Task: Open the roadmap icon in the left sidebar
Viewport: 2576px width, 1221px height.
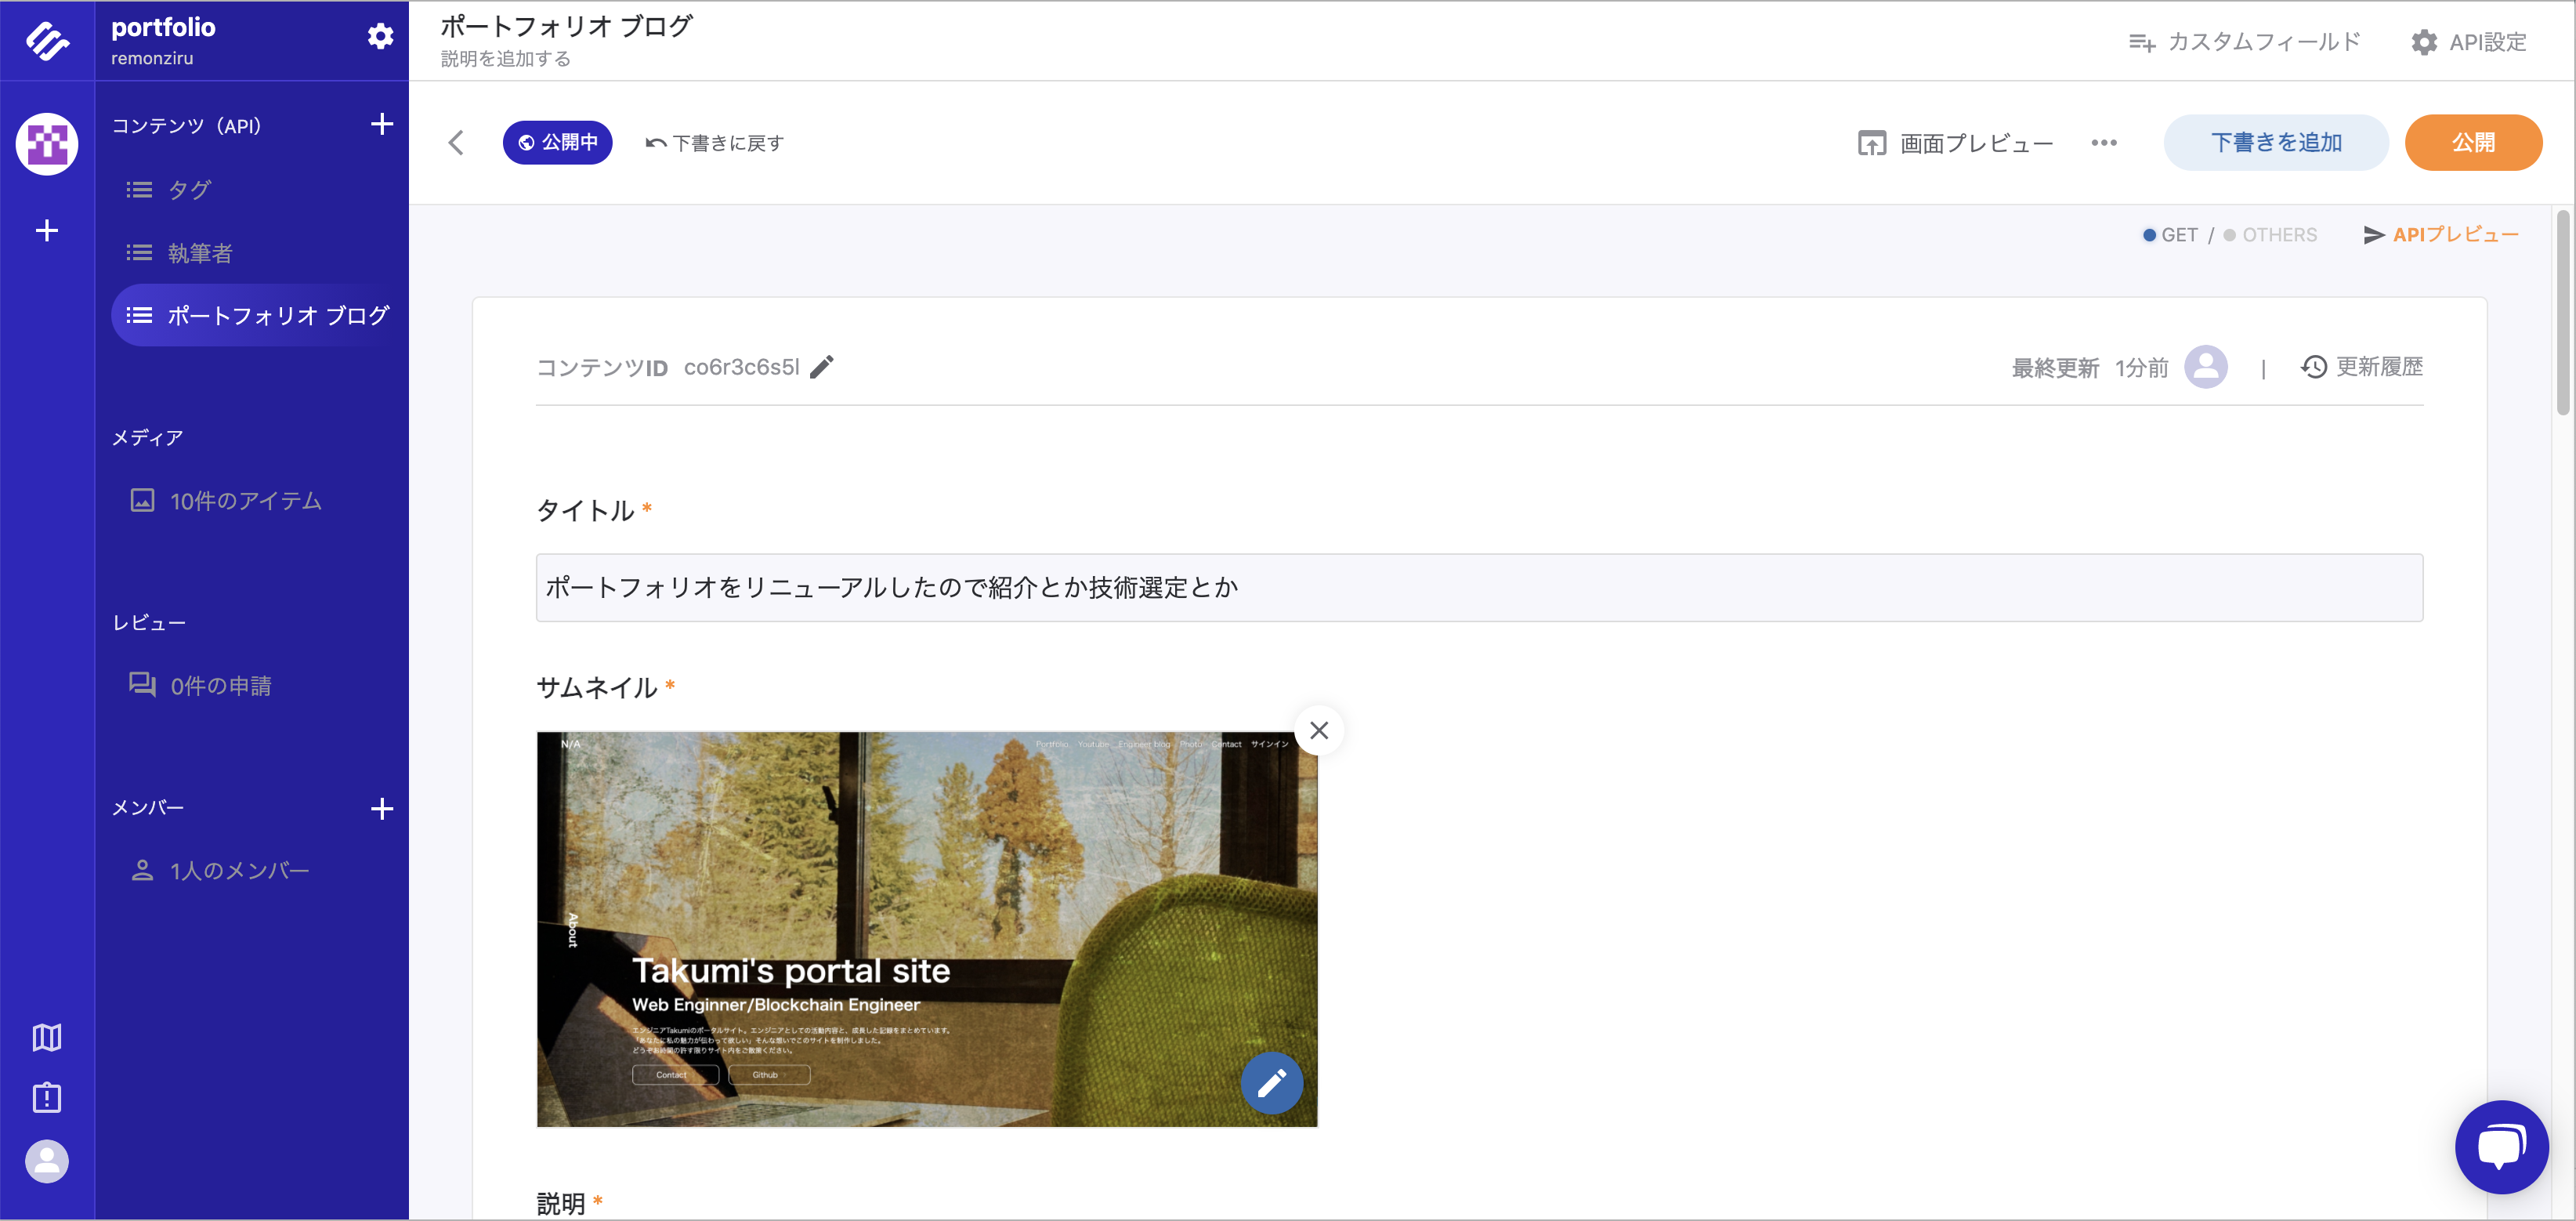Action: 46,1037
